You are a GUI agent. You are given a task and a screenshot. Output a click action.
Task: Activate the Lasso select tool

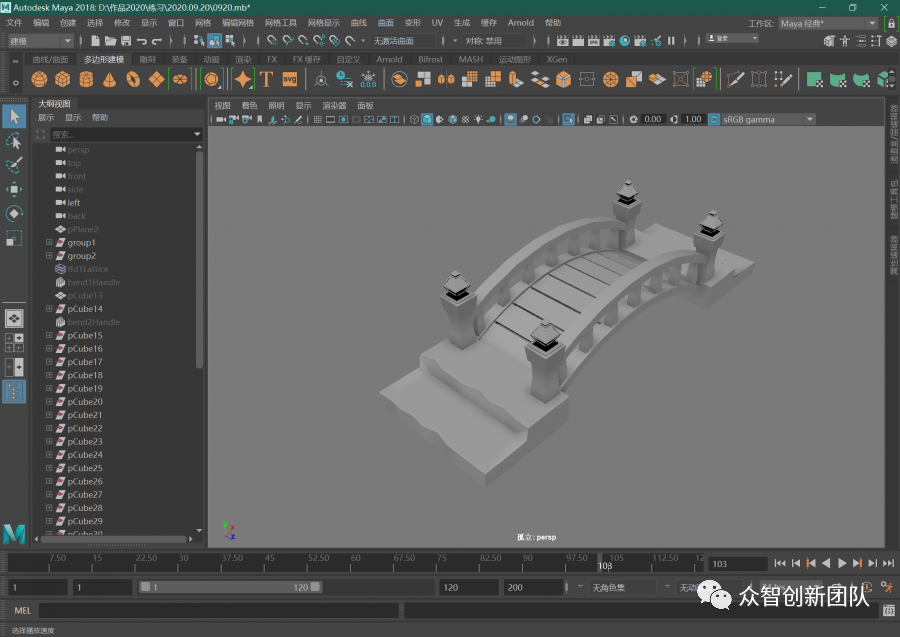click(14, 141)
